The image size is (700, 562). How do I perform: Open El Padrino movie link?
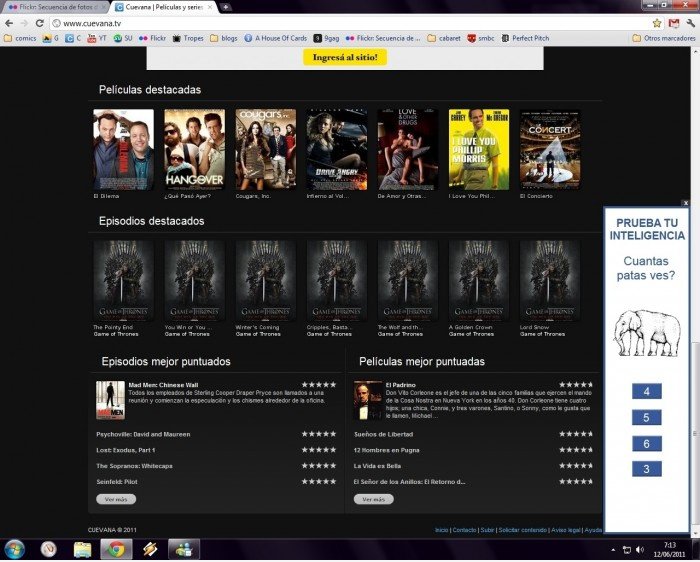[400, 385]
